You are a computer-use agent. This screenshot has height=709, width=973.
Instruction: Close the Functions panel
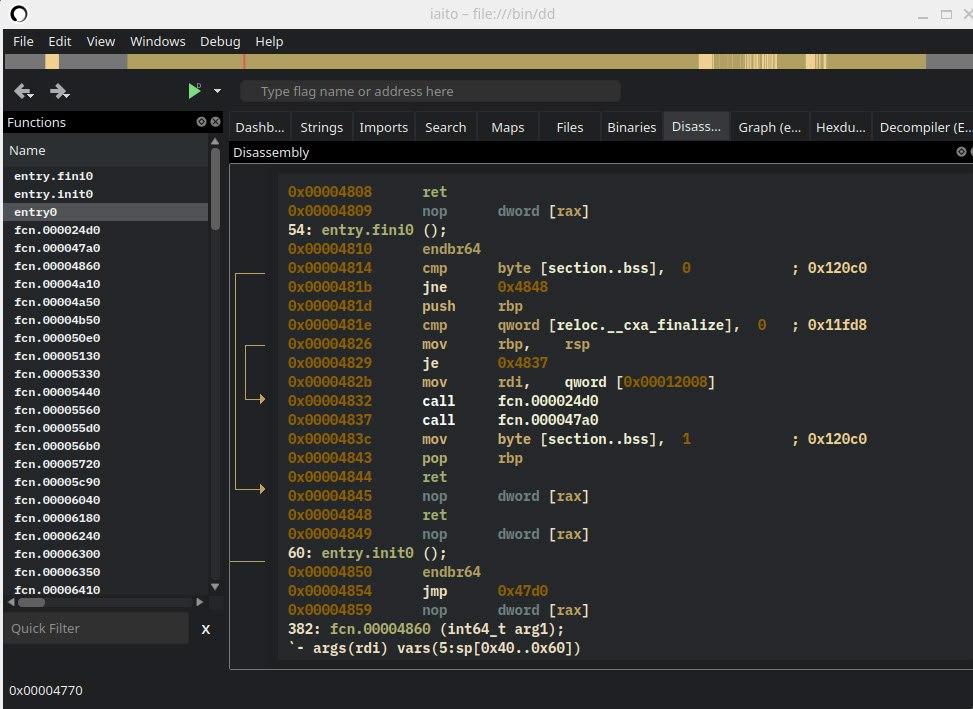click(x=215, y=122)
